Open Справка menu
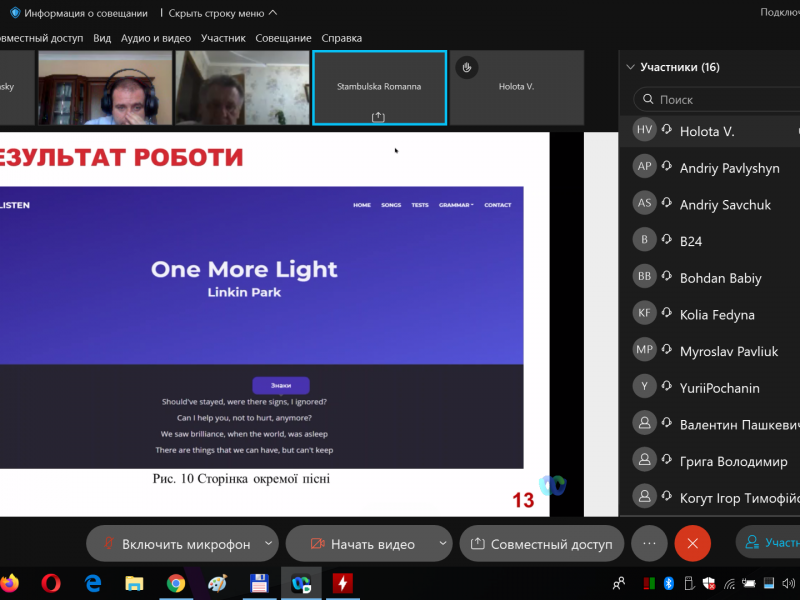800x600 pixels. pos(342,38)
